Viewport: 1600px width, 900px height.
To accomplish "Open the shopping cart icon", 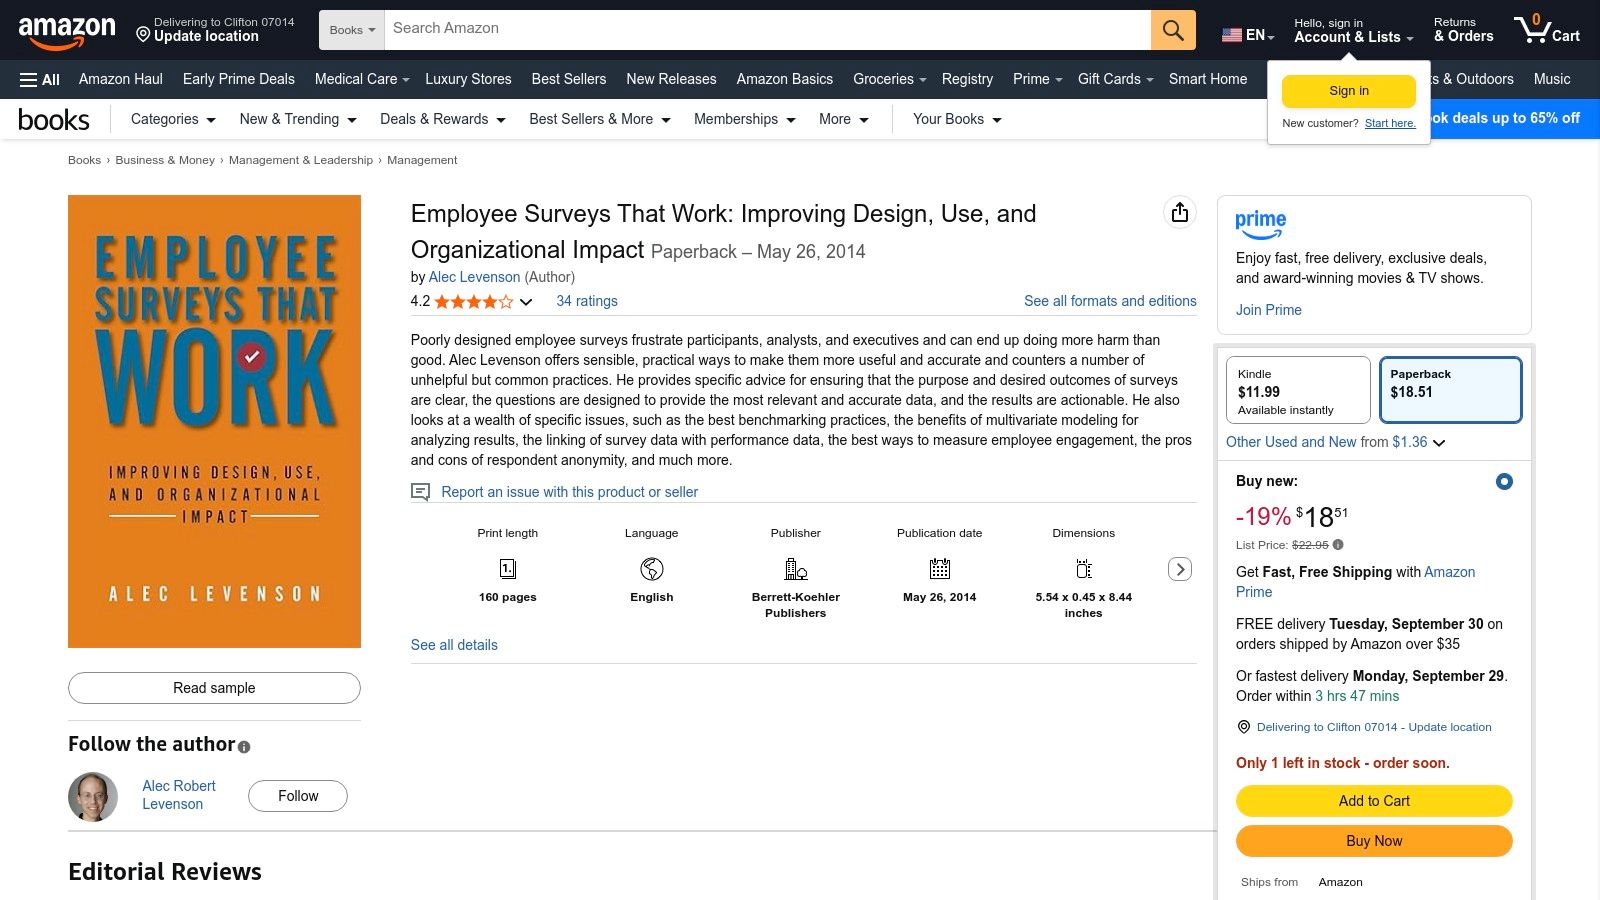I will pos(1545,30).
